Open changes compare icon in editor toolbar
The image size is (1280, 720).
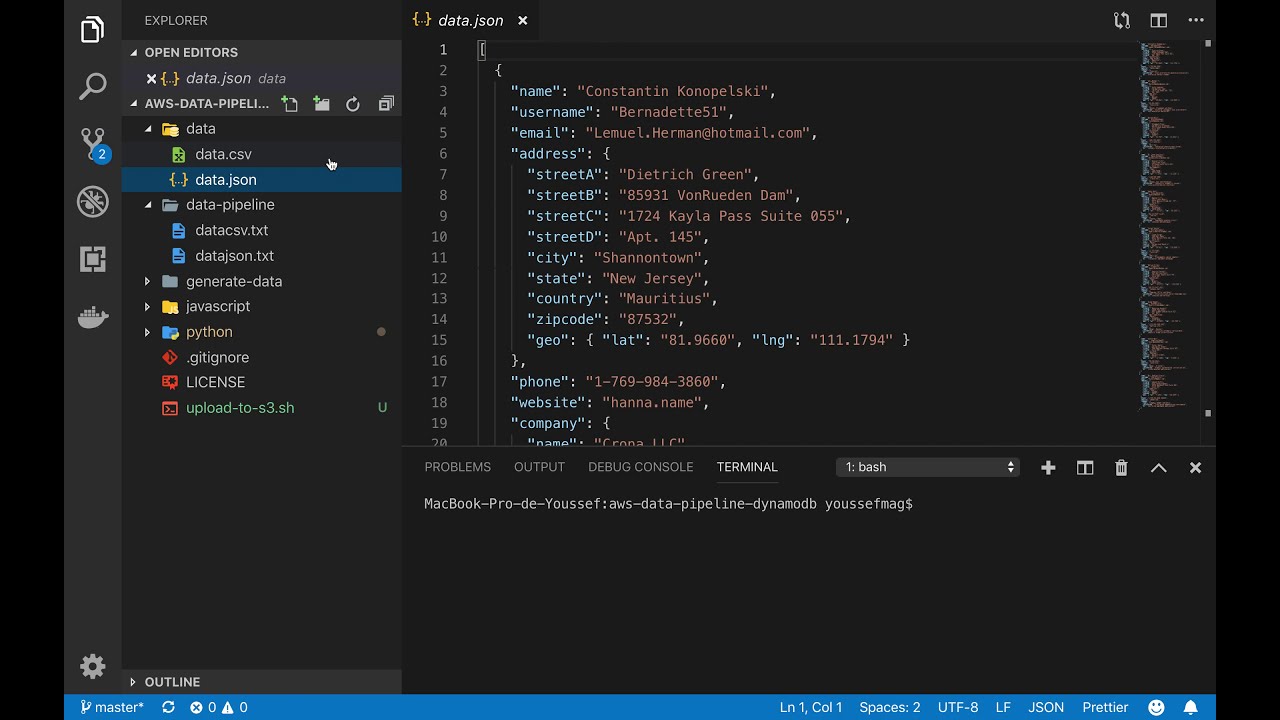pyautogui.click(x=1122, y=20)
